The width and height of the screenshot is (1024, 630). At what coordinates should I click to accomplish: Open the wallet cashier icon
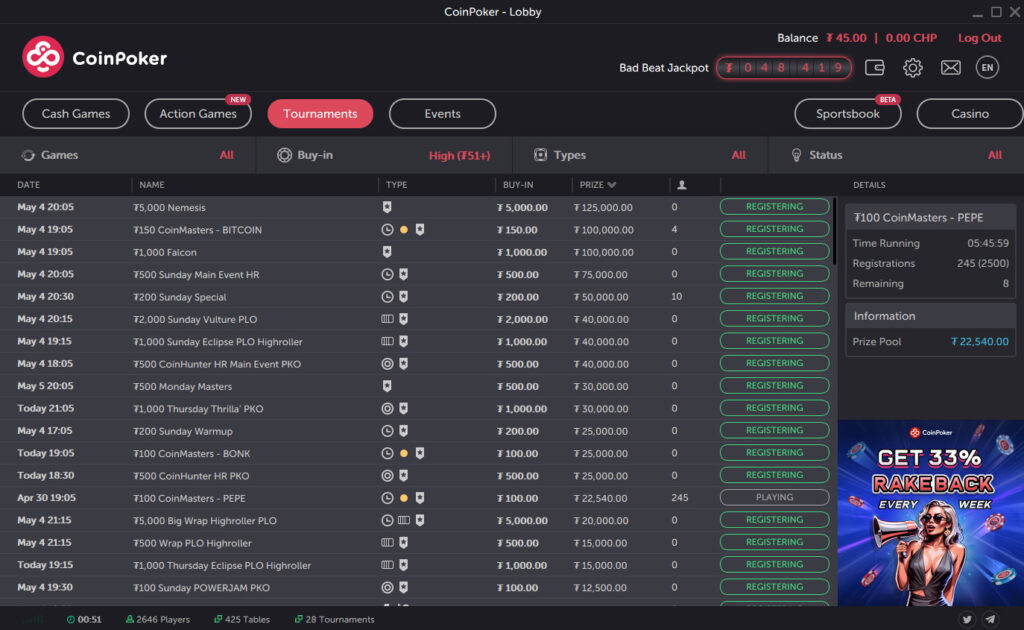(x=874, y=67)
